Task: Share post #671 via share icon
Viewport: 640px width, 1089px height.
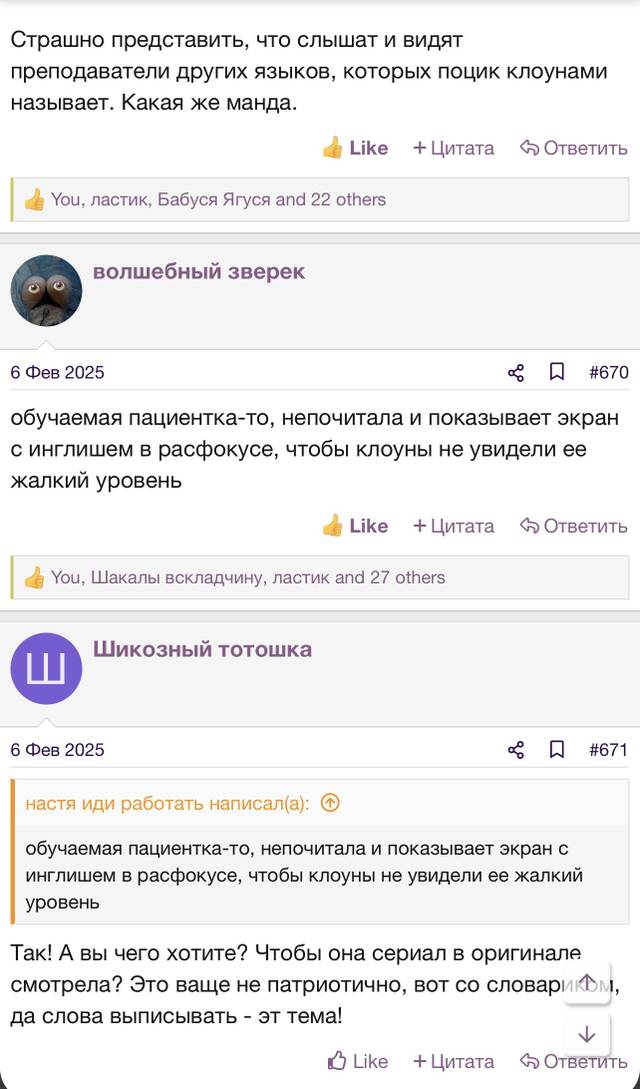Action: coord(516,750)
